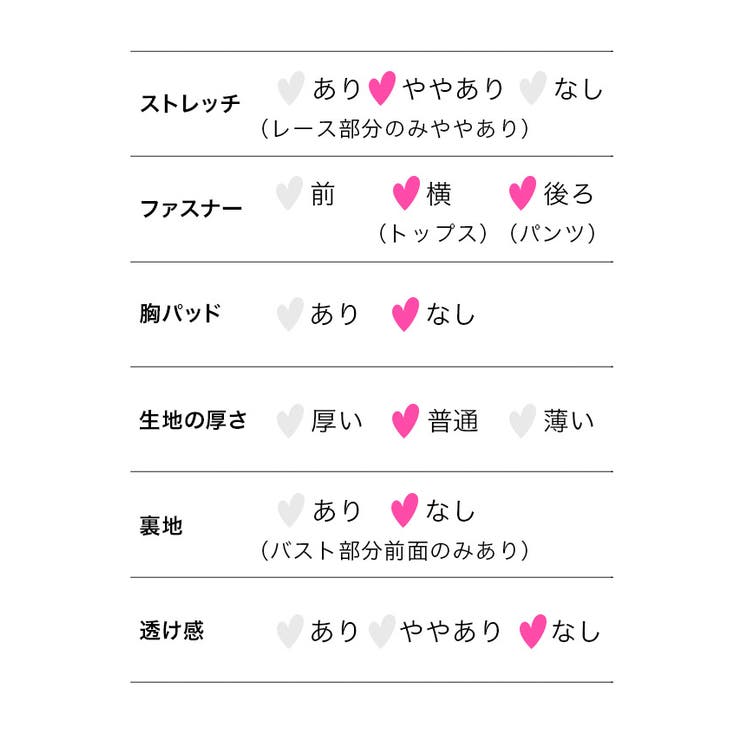The image size is (740, 740).
Task: Select the gray heart for 生地の厚さ 厚い
Action: (x=289, y=421)
